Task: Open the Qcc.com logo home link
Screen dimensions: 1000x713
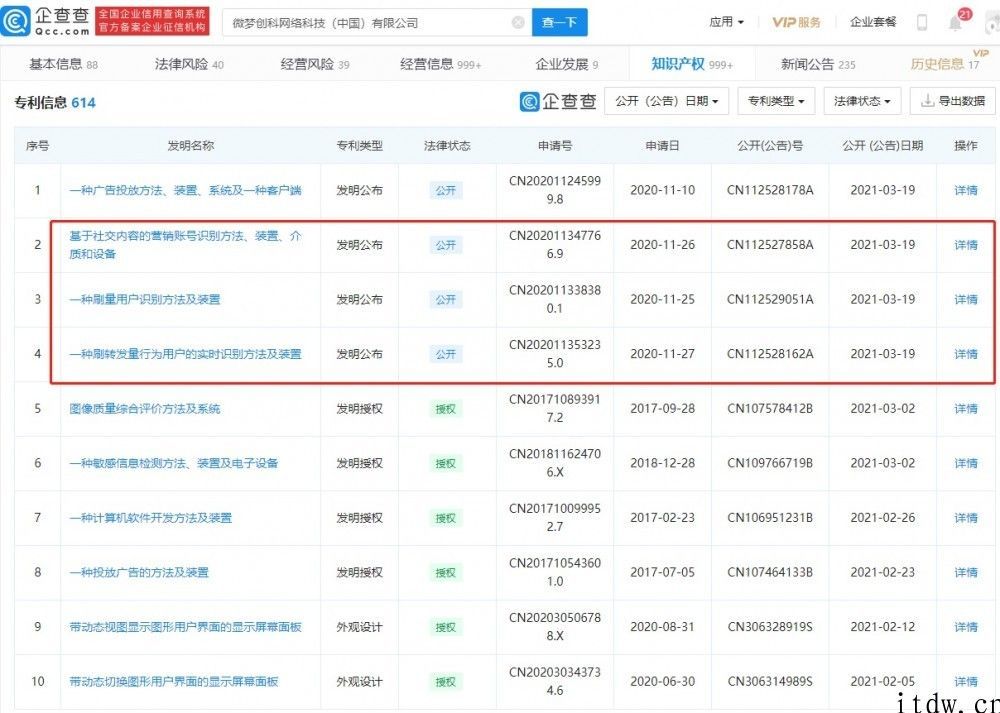Action: tap(46, 21)
